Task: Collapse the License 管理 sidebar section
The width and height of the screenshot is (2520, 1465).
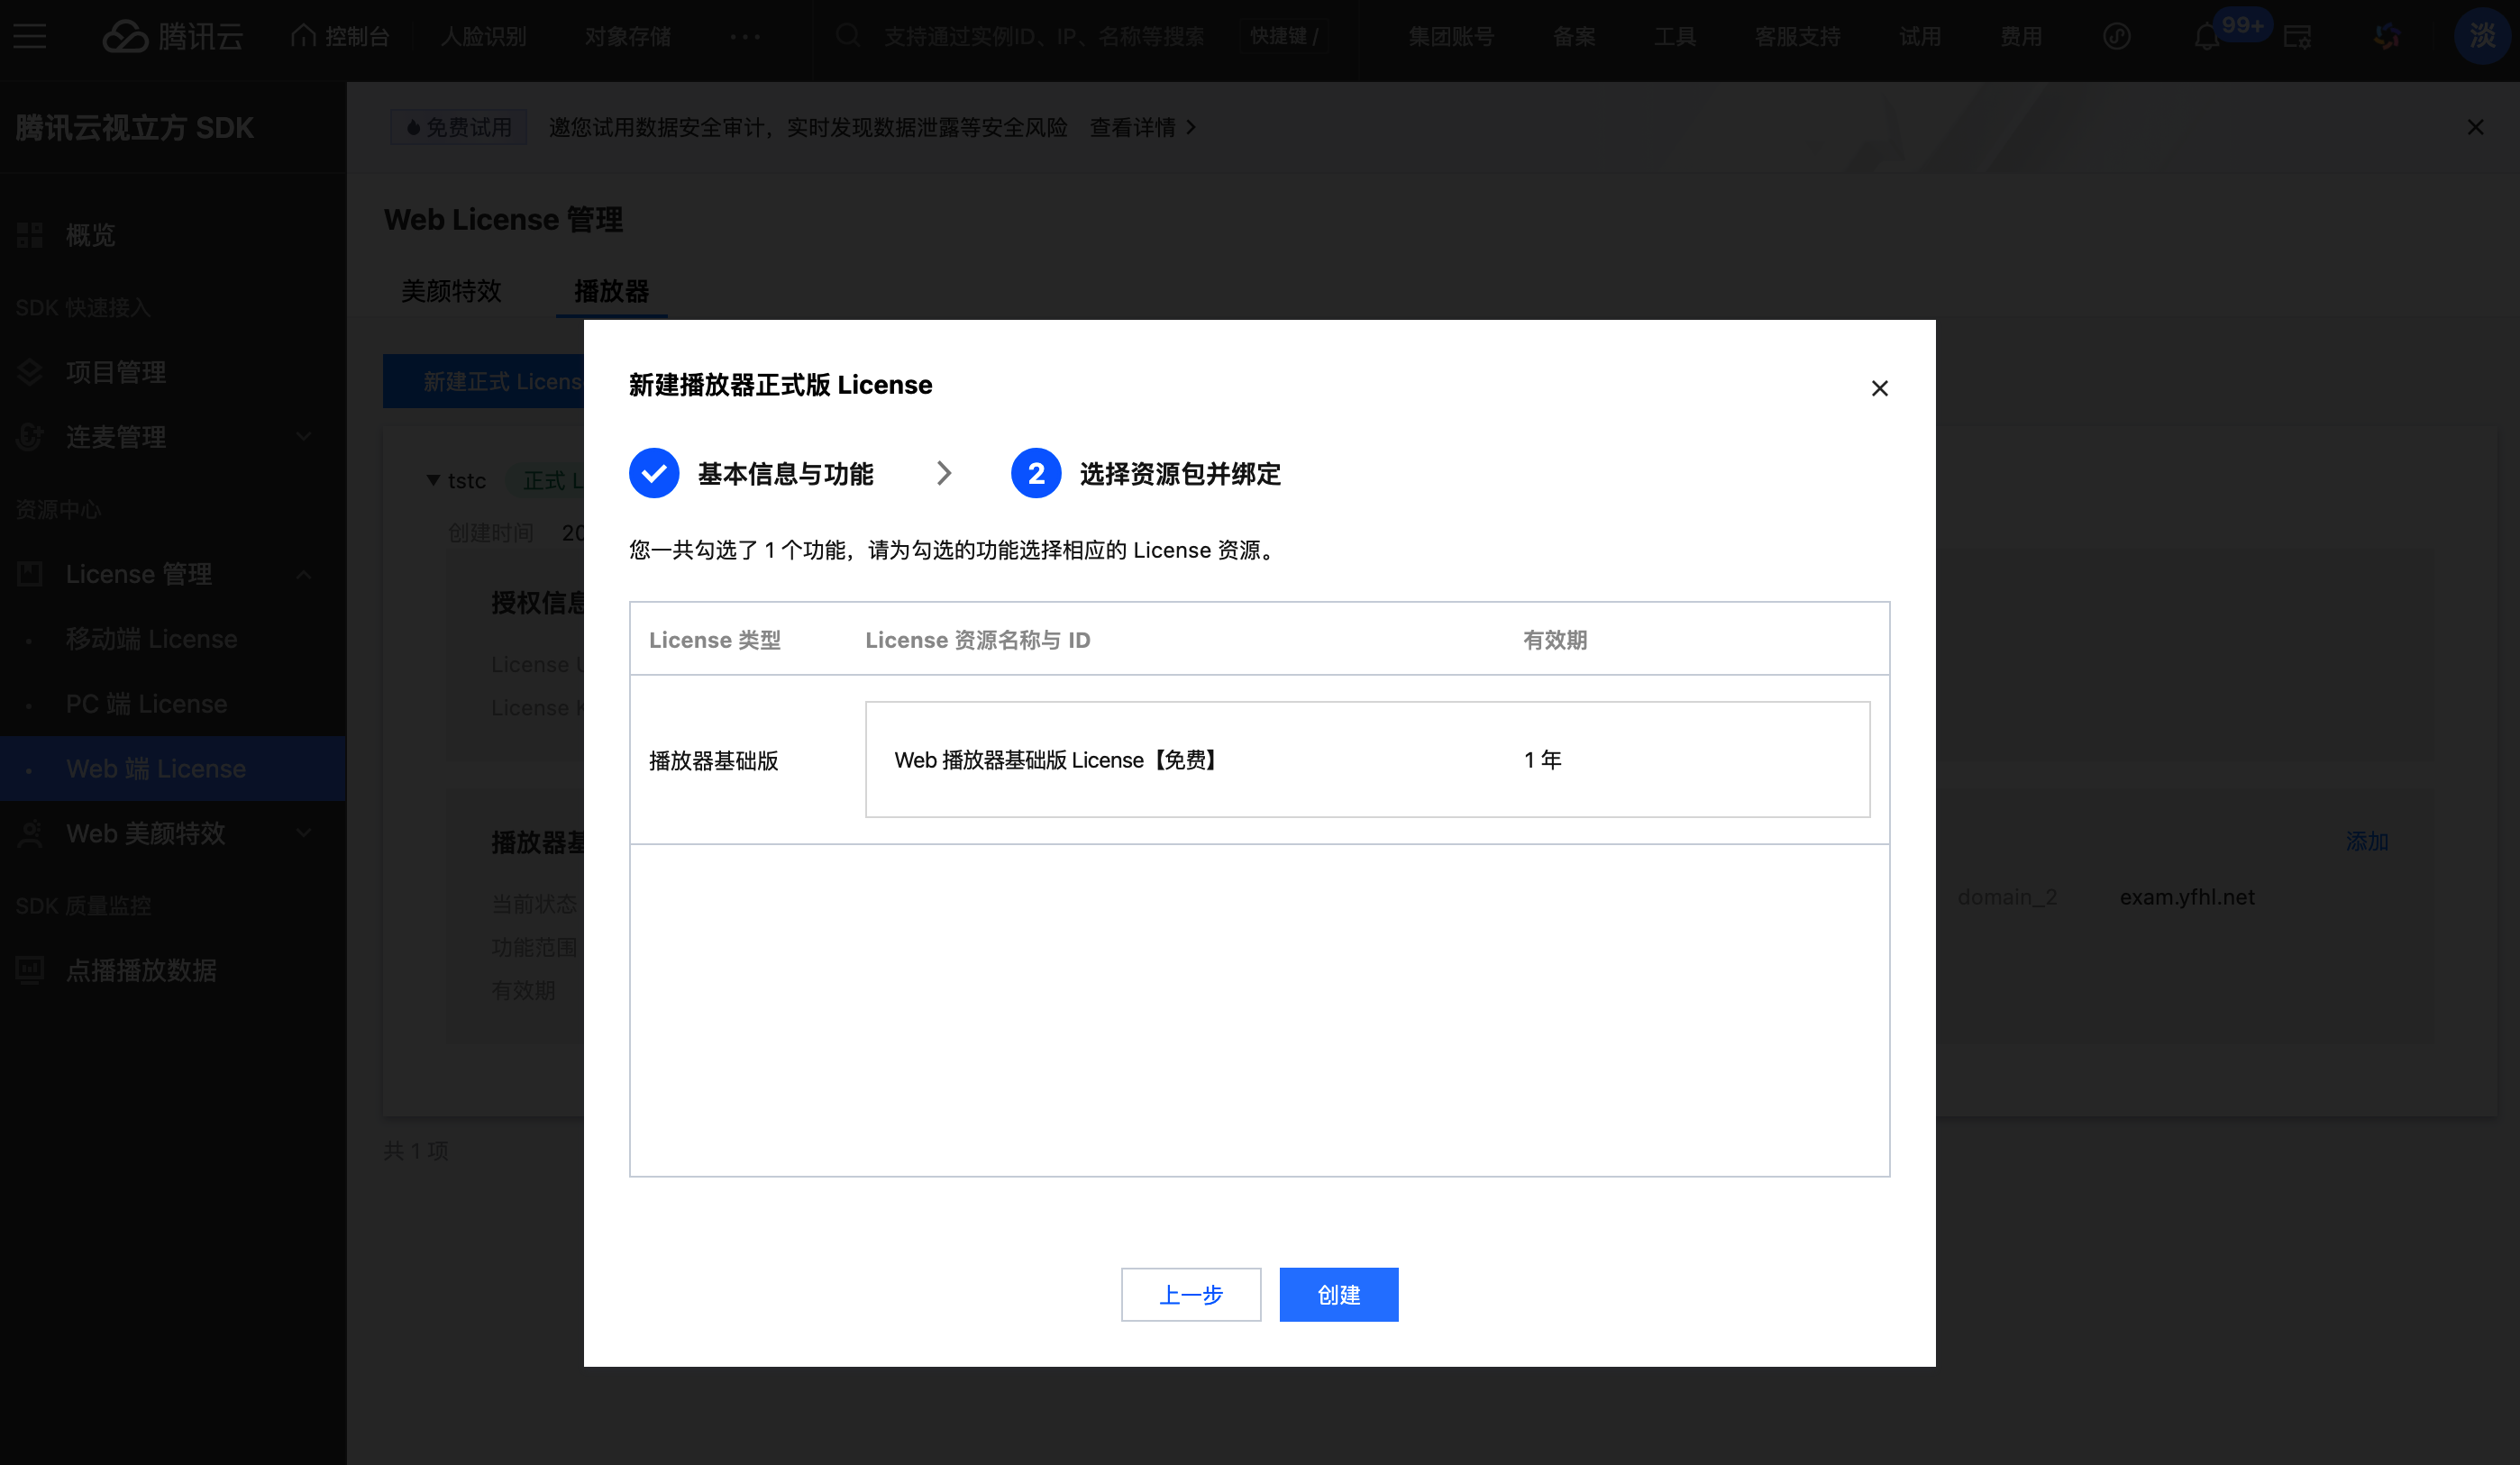Action: point(304,574)
